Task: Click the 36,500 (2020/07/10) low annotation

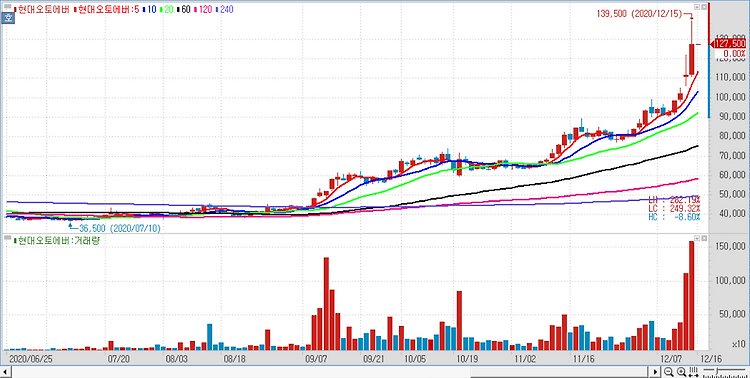Action: pyautogui.click(x=120, y=228)
